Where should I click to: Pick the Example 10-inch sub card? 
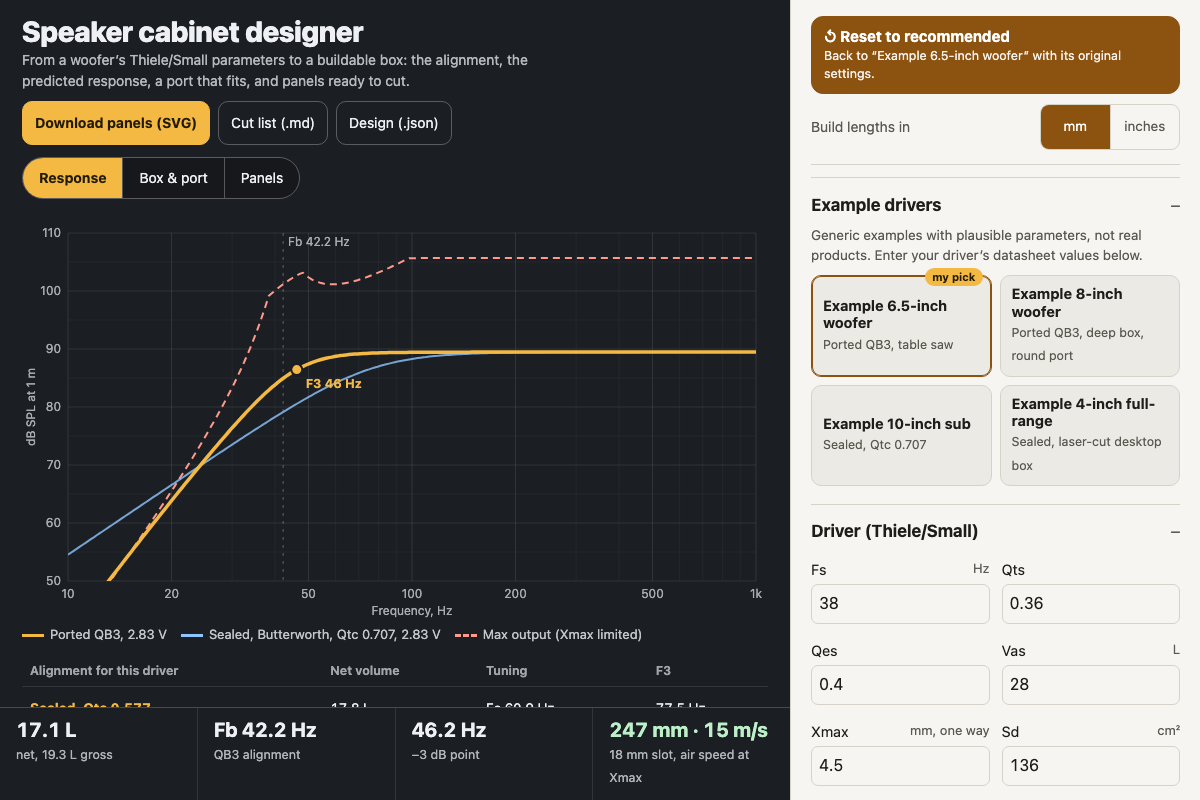[x=901, y=436]
